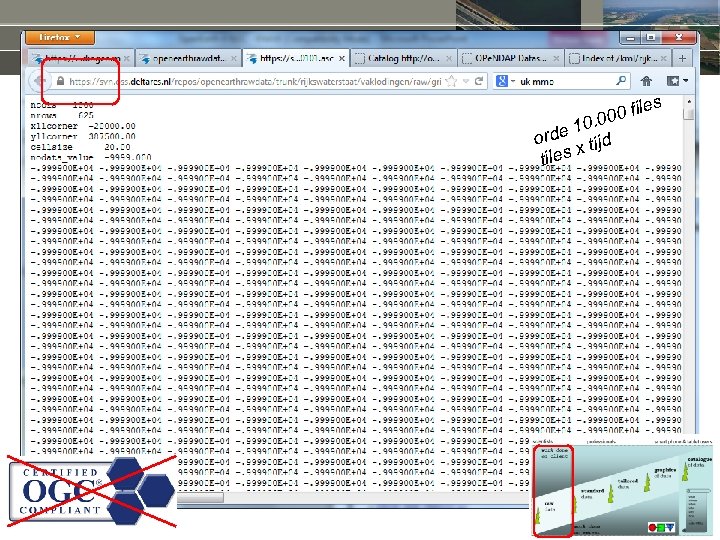Click the magnifier search icon
Screen dimensions: 720x540
[621, 81]
